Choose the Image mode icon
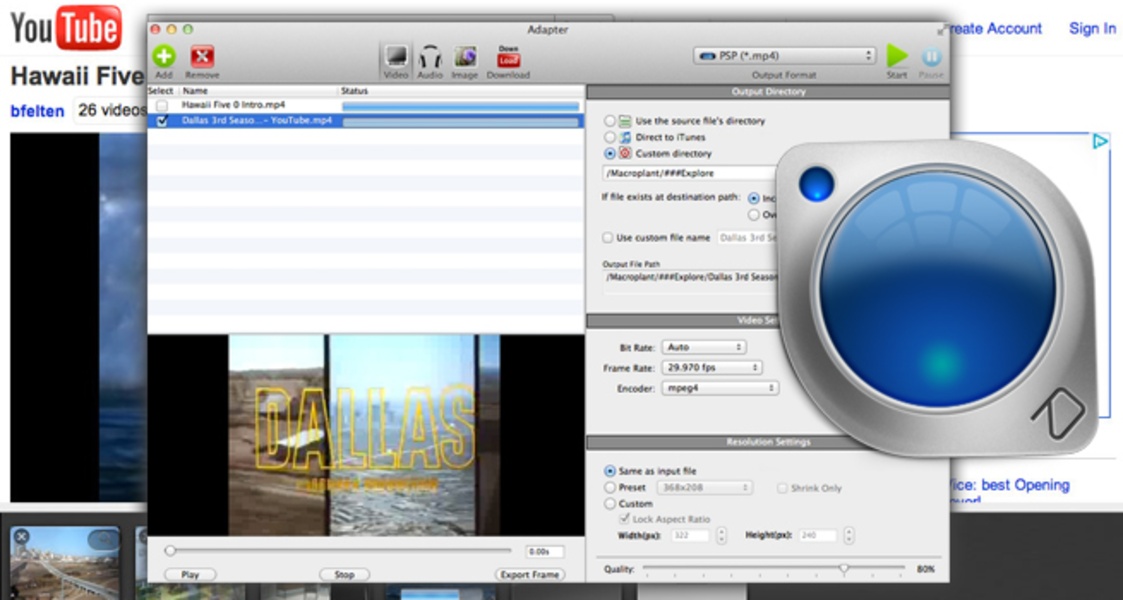The width and height of the screenshot is (1123, 600). pos(465,57)
